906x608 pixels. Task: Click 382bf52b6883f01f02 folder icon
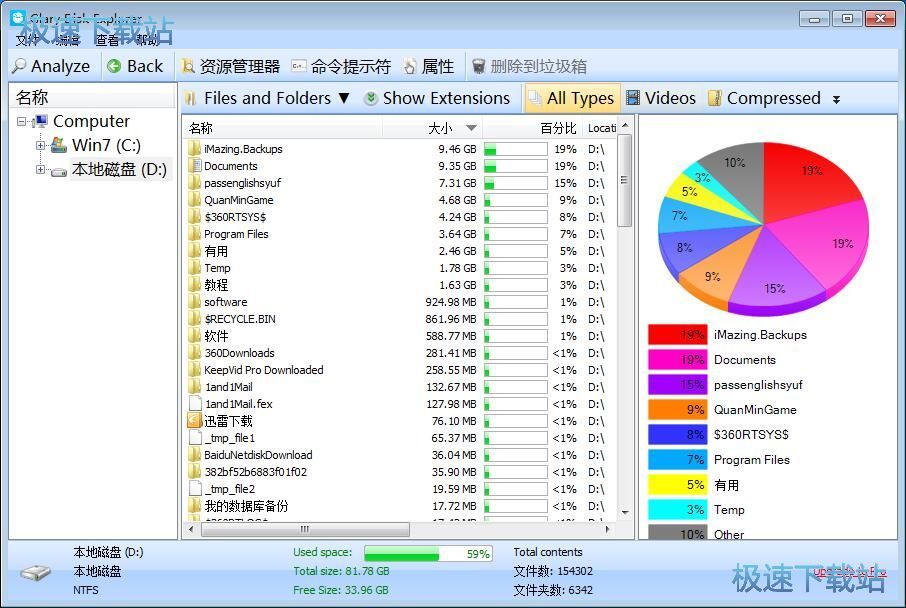coord(195,472)
